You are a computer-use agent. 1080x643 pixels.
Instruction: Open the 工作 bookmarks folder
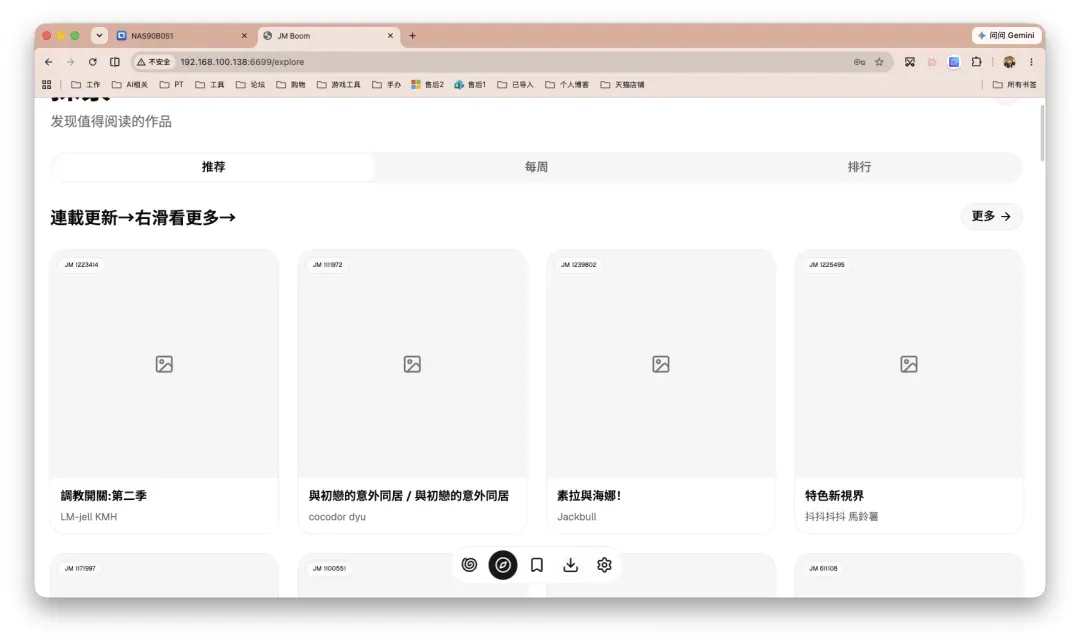85,85
